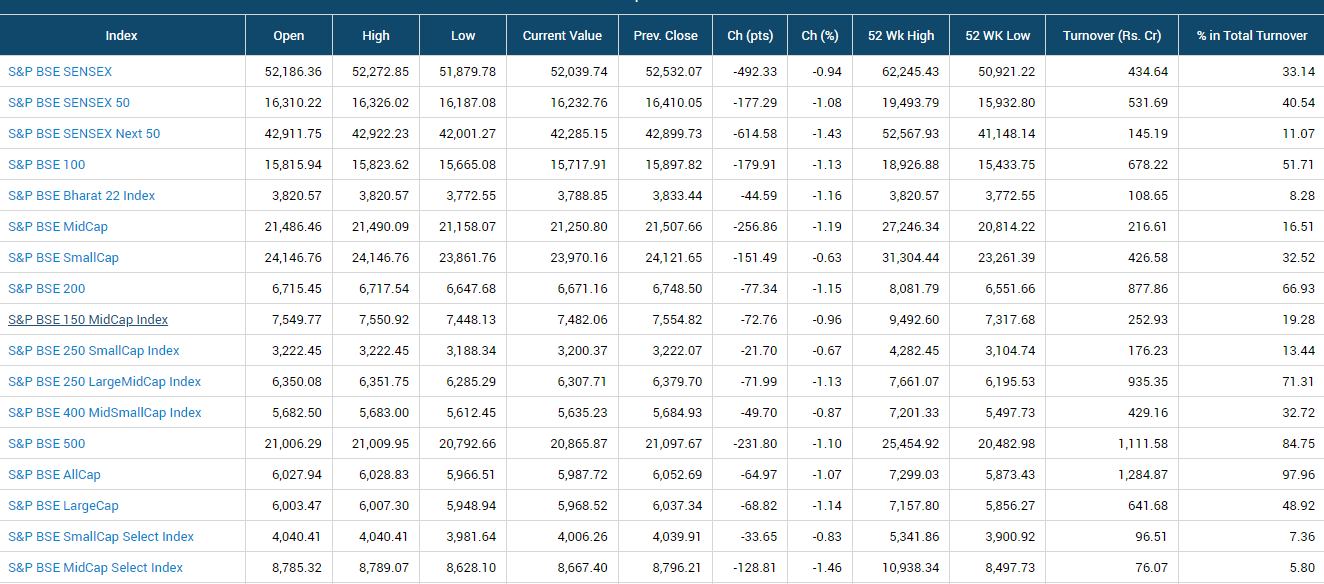The image size is (1324, 584).
Task: Open S&P BSE Bharat 22 Index
Action: tap(82, 196)
